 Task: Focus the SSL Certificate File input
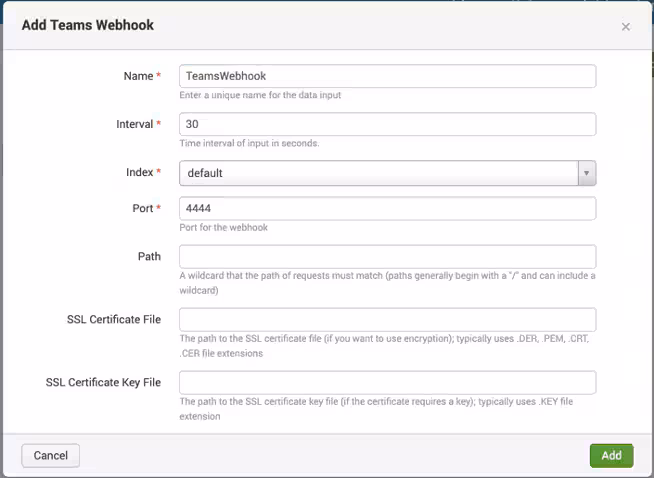click(387, 319)
